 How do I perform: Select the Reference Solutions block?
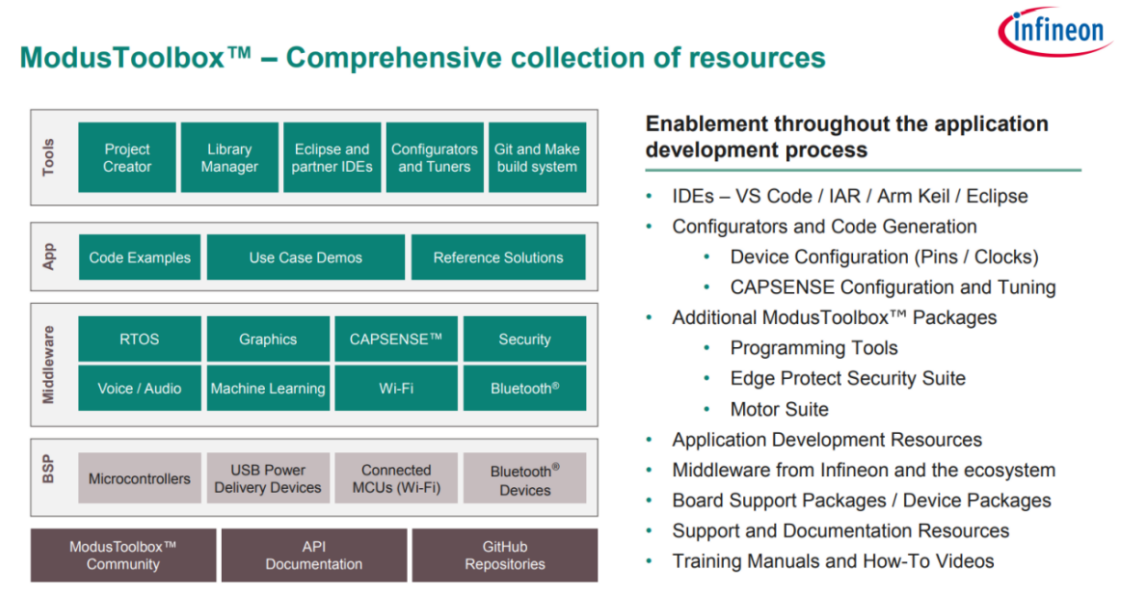pyautogui.click(x=498, y=257)
